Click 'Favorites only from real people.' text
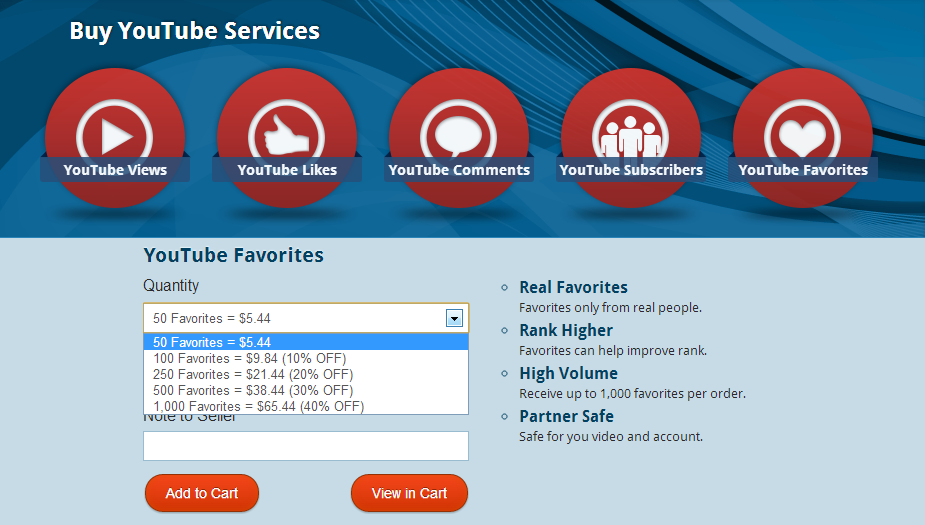 coord(611,307)
